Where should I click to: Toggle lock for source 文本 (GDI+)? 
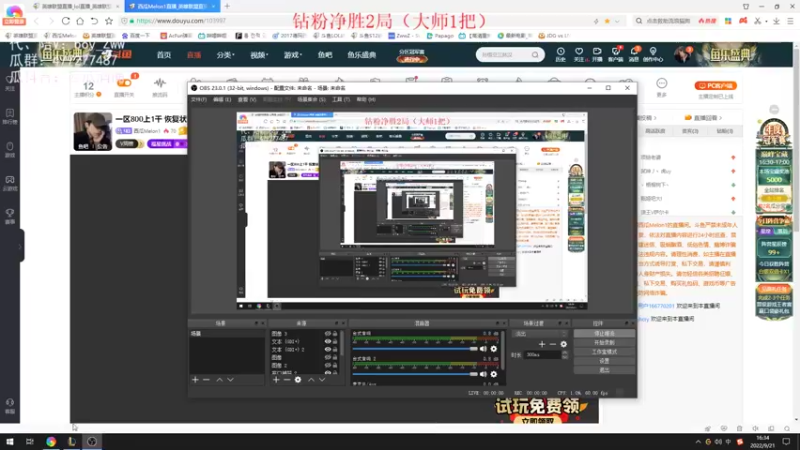(x=335, y=341)
